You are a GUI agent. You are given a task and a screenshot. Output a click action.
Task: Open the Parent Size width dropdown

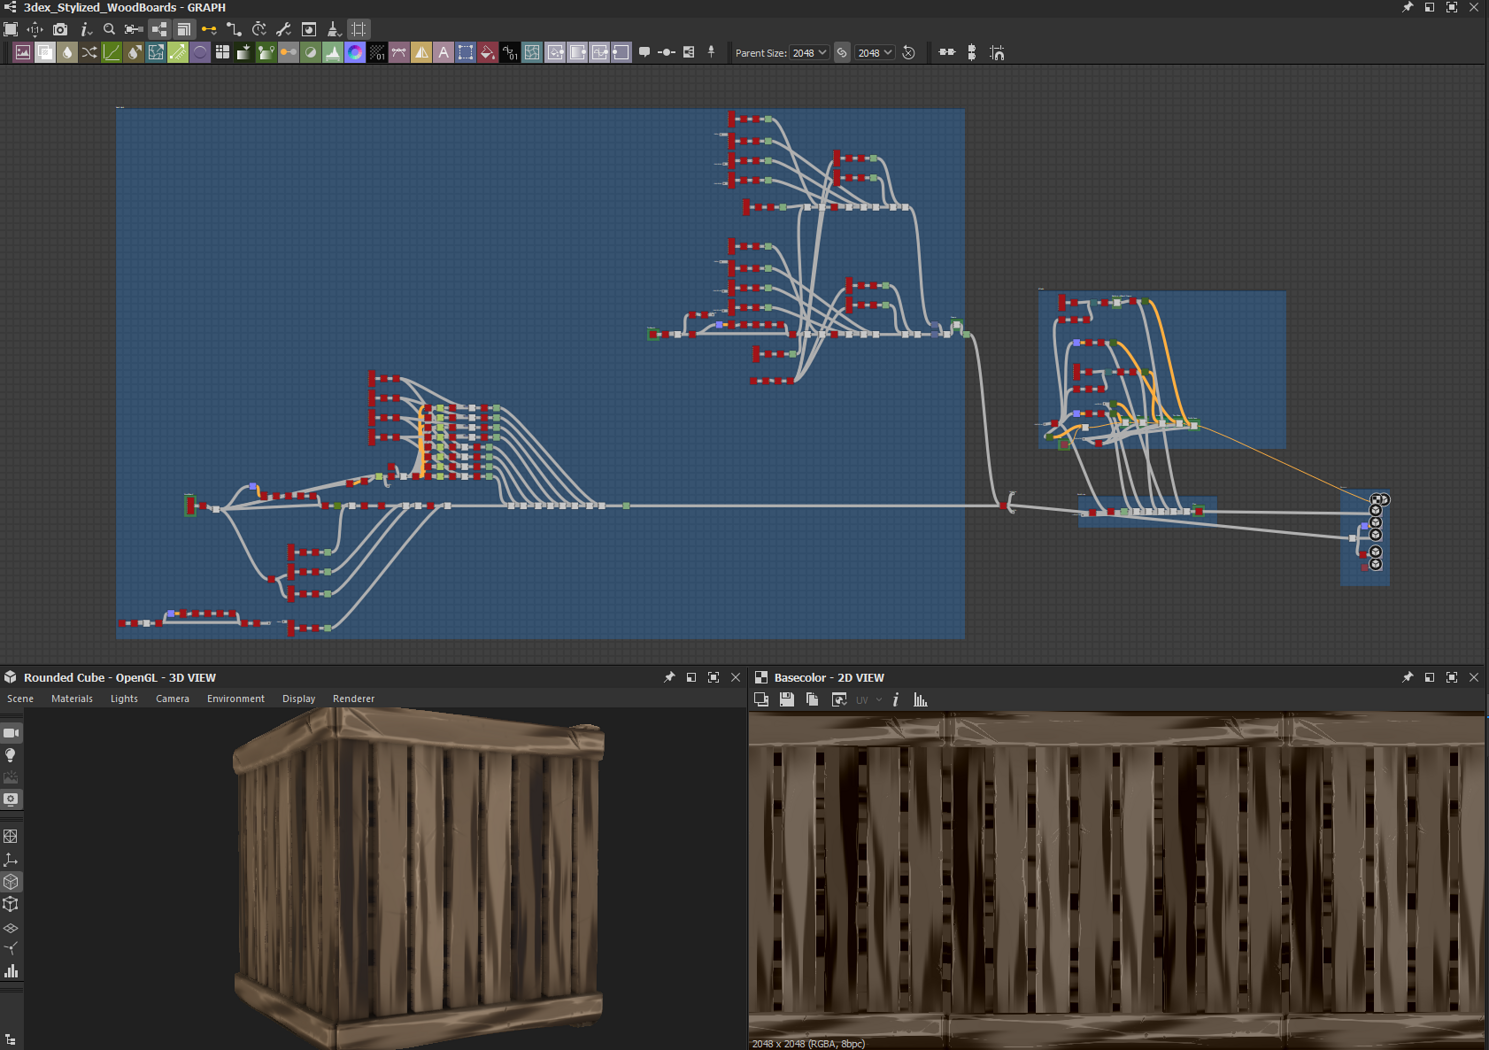pyautogui.click(x=809, y=53)
